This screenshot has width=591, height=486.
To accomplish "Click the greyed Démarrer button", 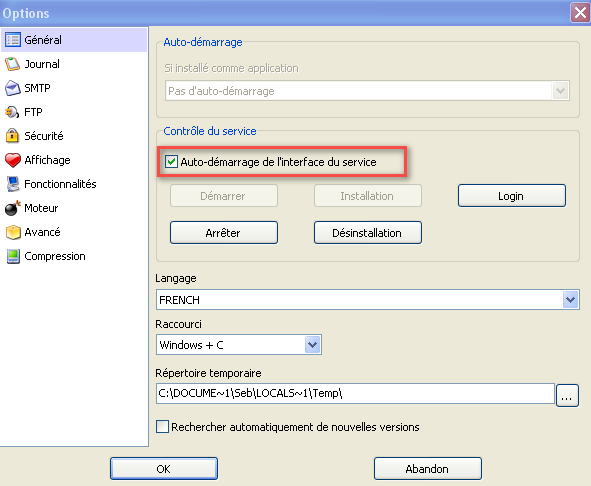I will tap(224, 196).
